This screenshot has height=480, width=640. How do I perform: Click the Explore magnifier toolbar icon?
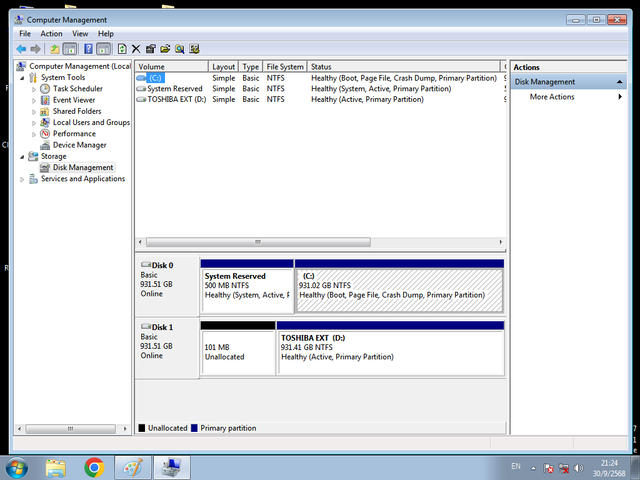(180, 49)
